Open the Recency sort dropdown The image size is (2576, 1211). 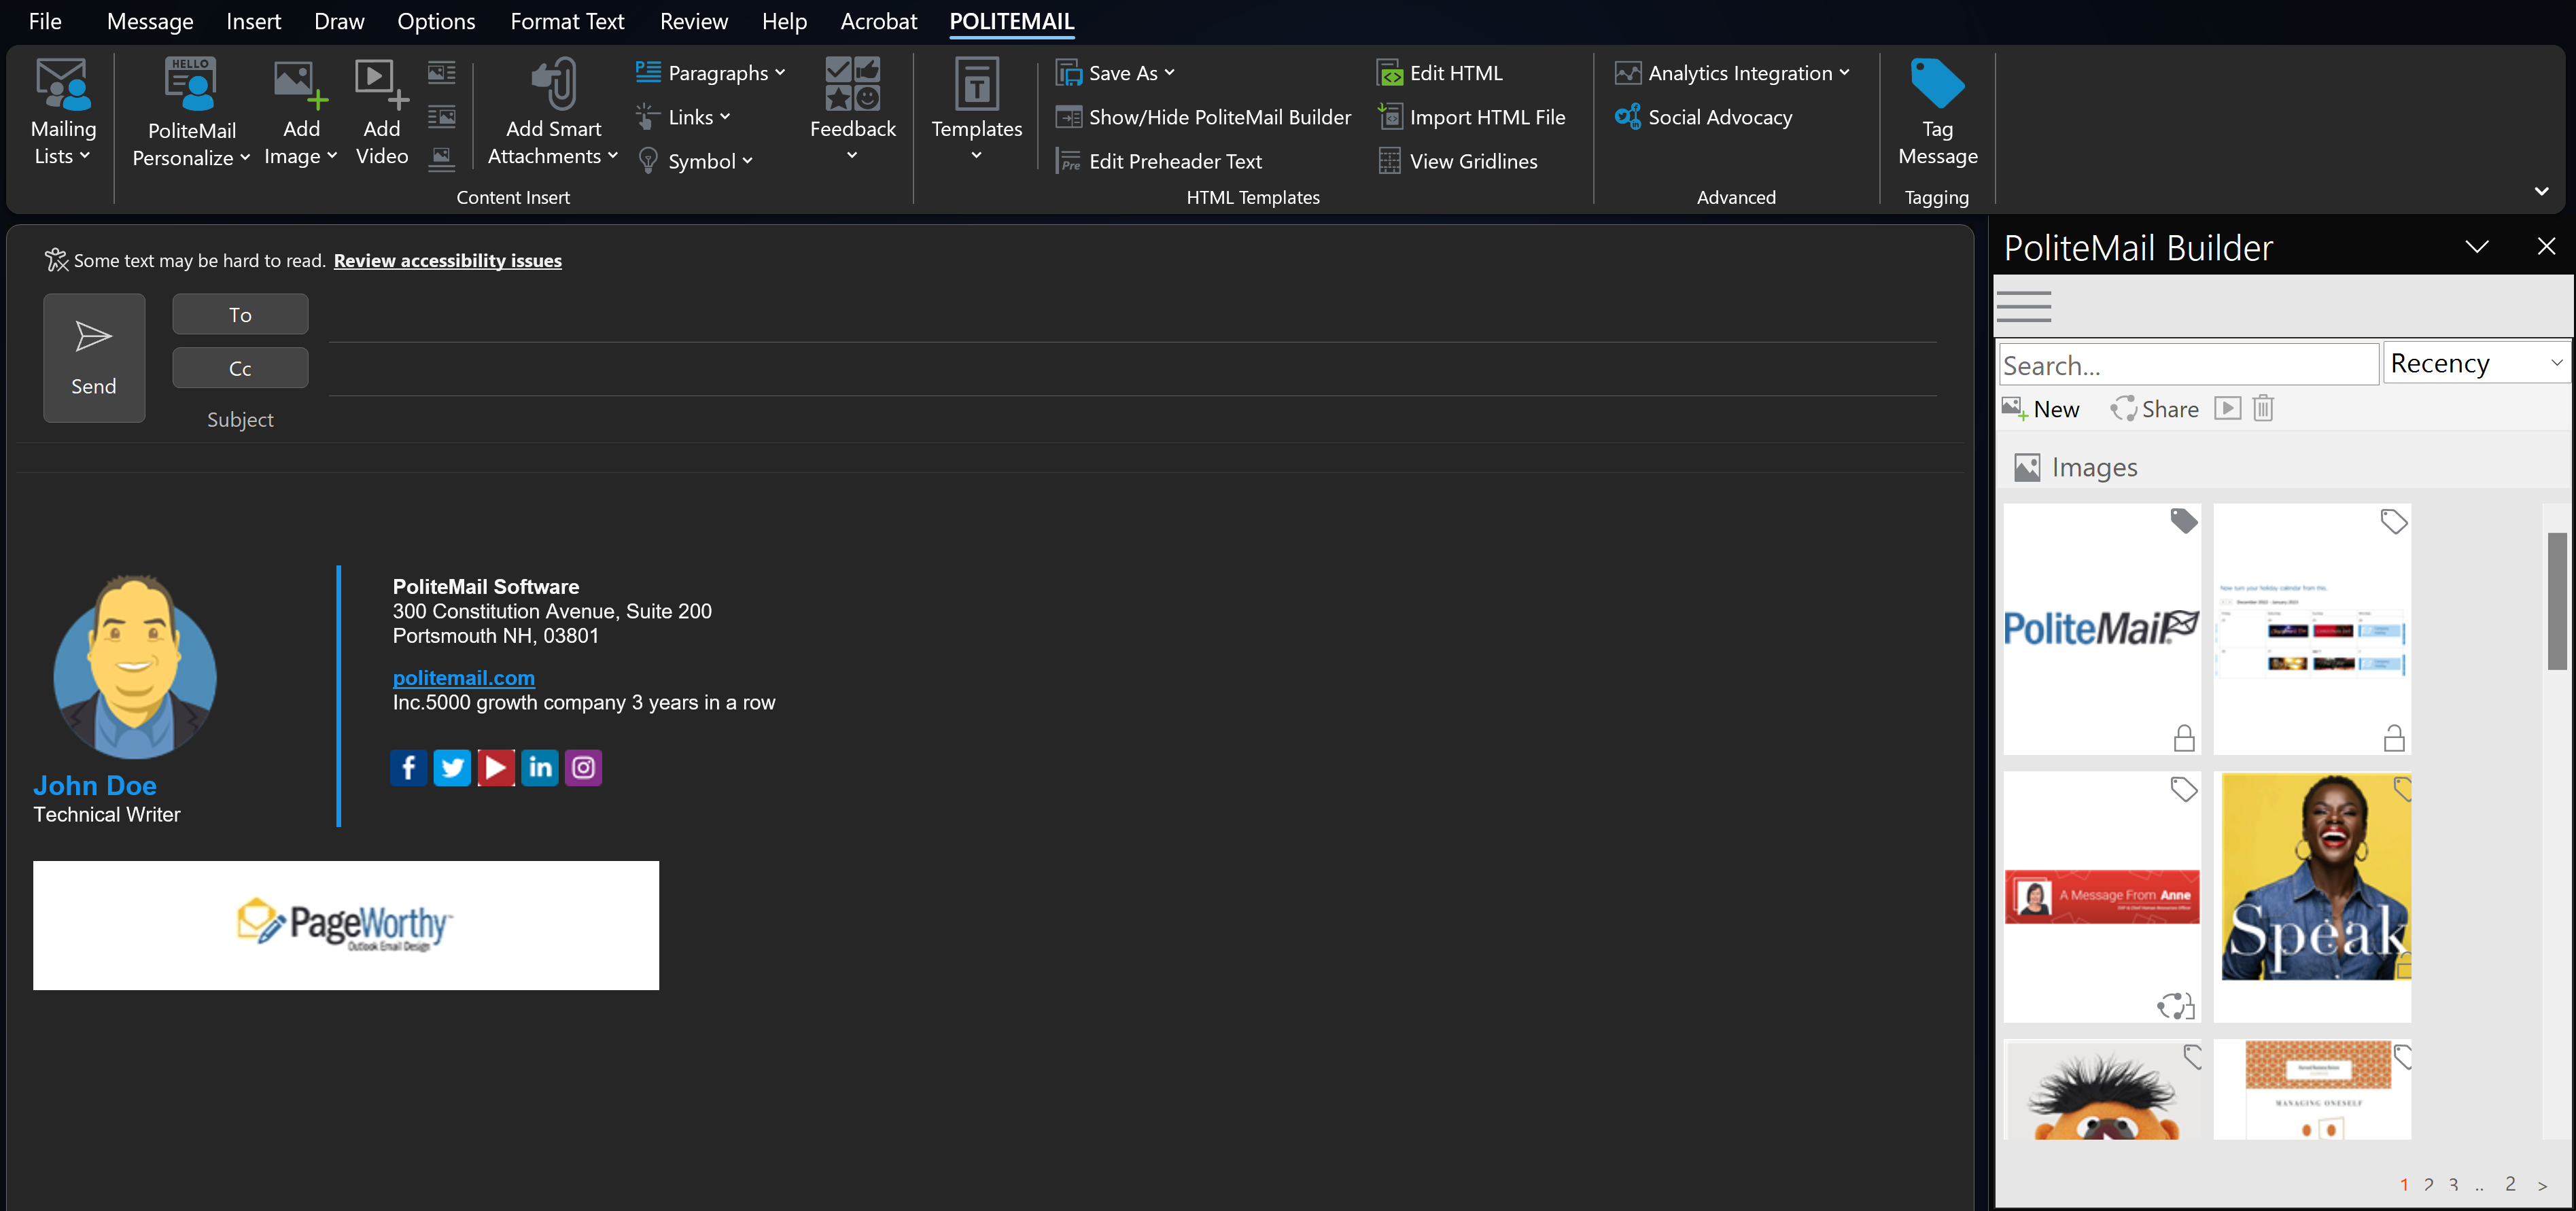coord(2475,363)
